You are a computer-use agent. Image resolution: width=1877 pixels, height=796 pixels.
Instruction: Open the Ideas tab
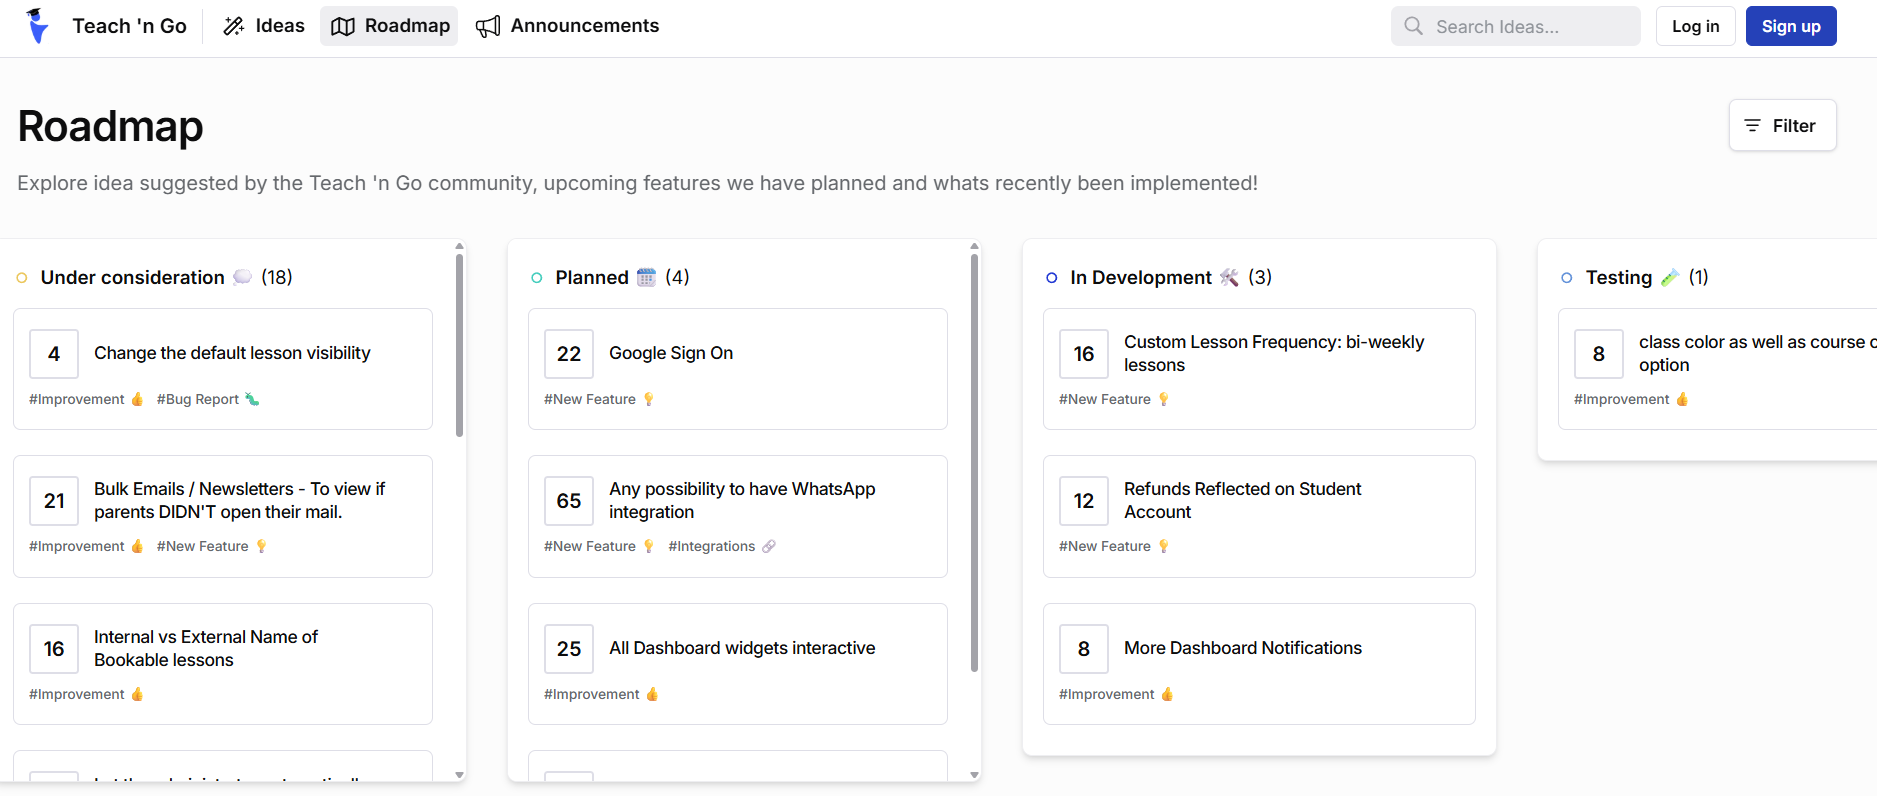(x=264, y=26)
